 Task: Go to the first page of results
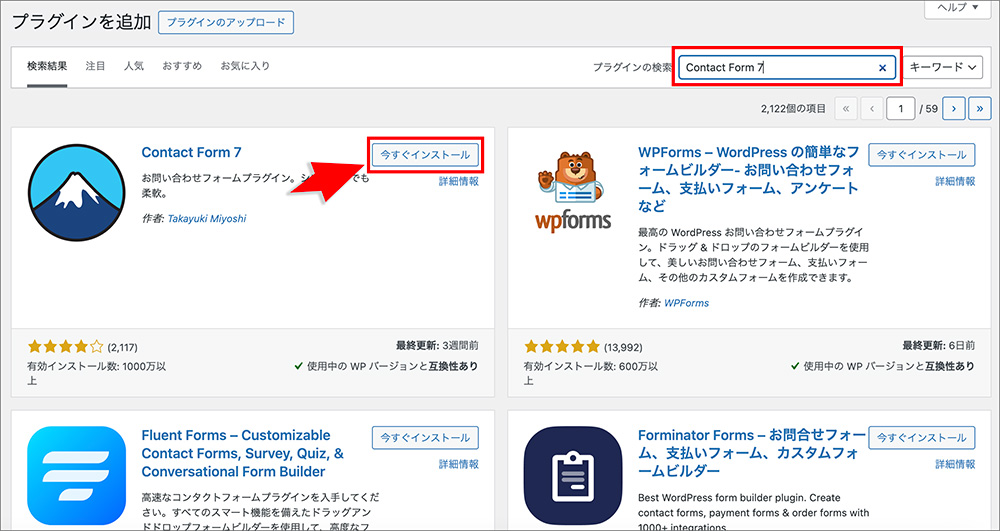coord(846,108)
